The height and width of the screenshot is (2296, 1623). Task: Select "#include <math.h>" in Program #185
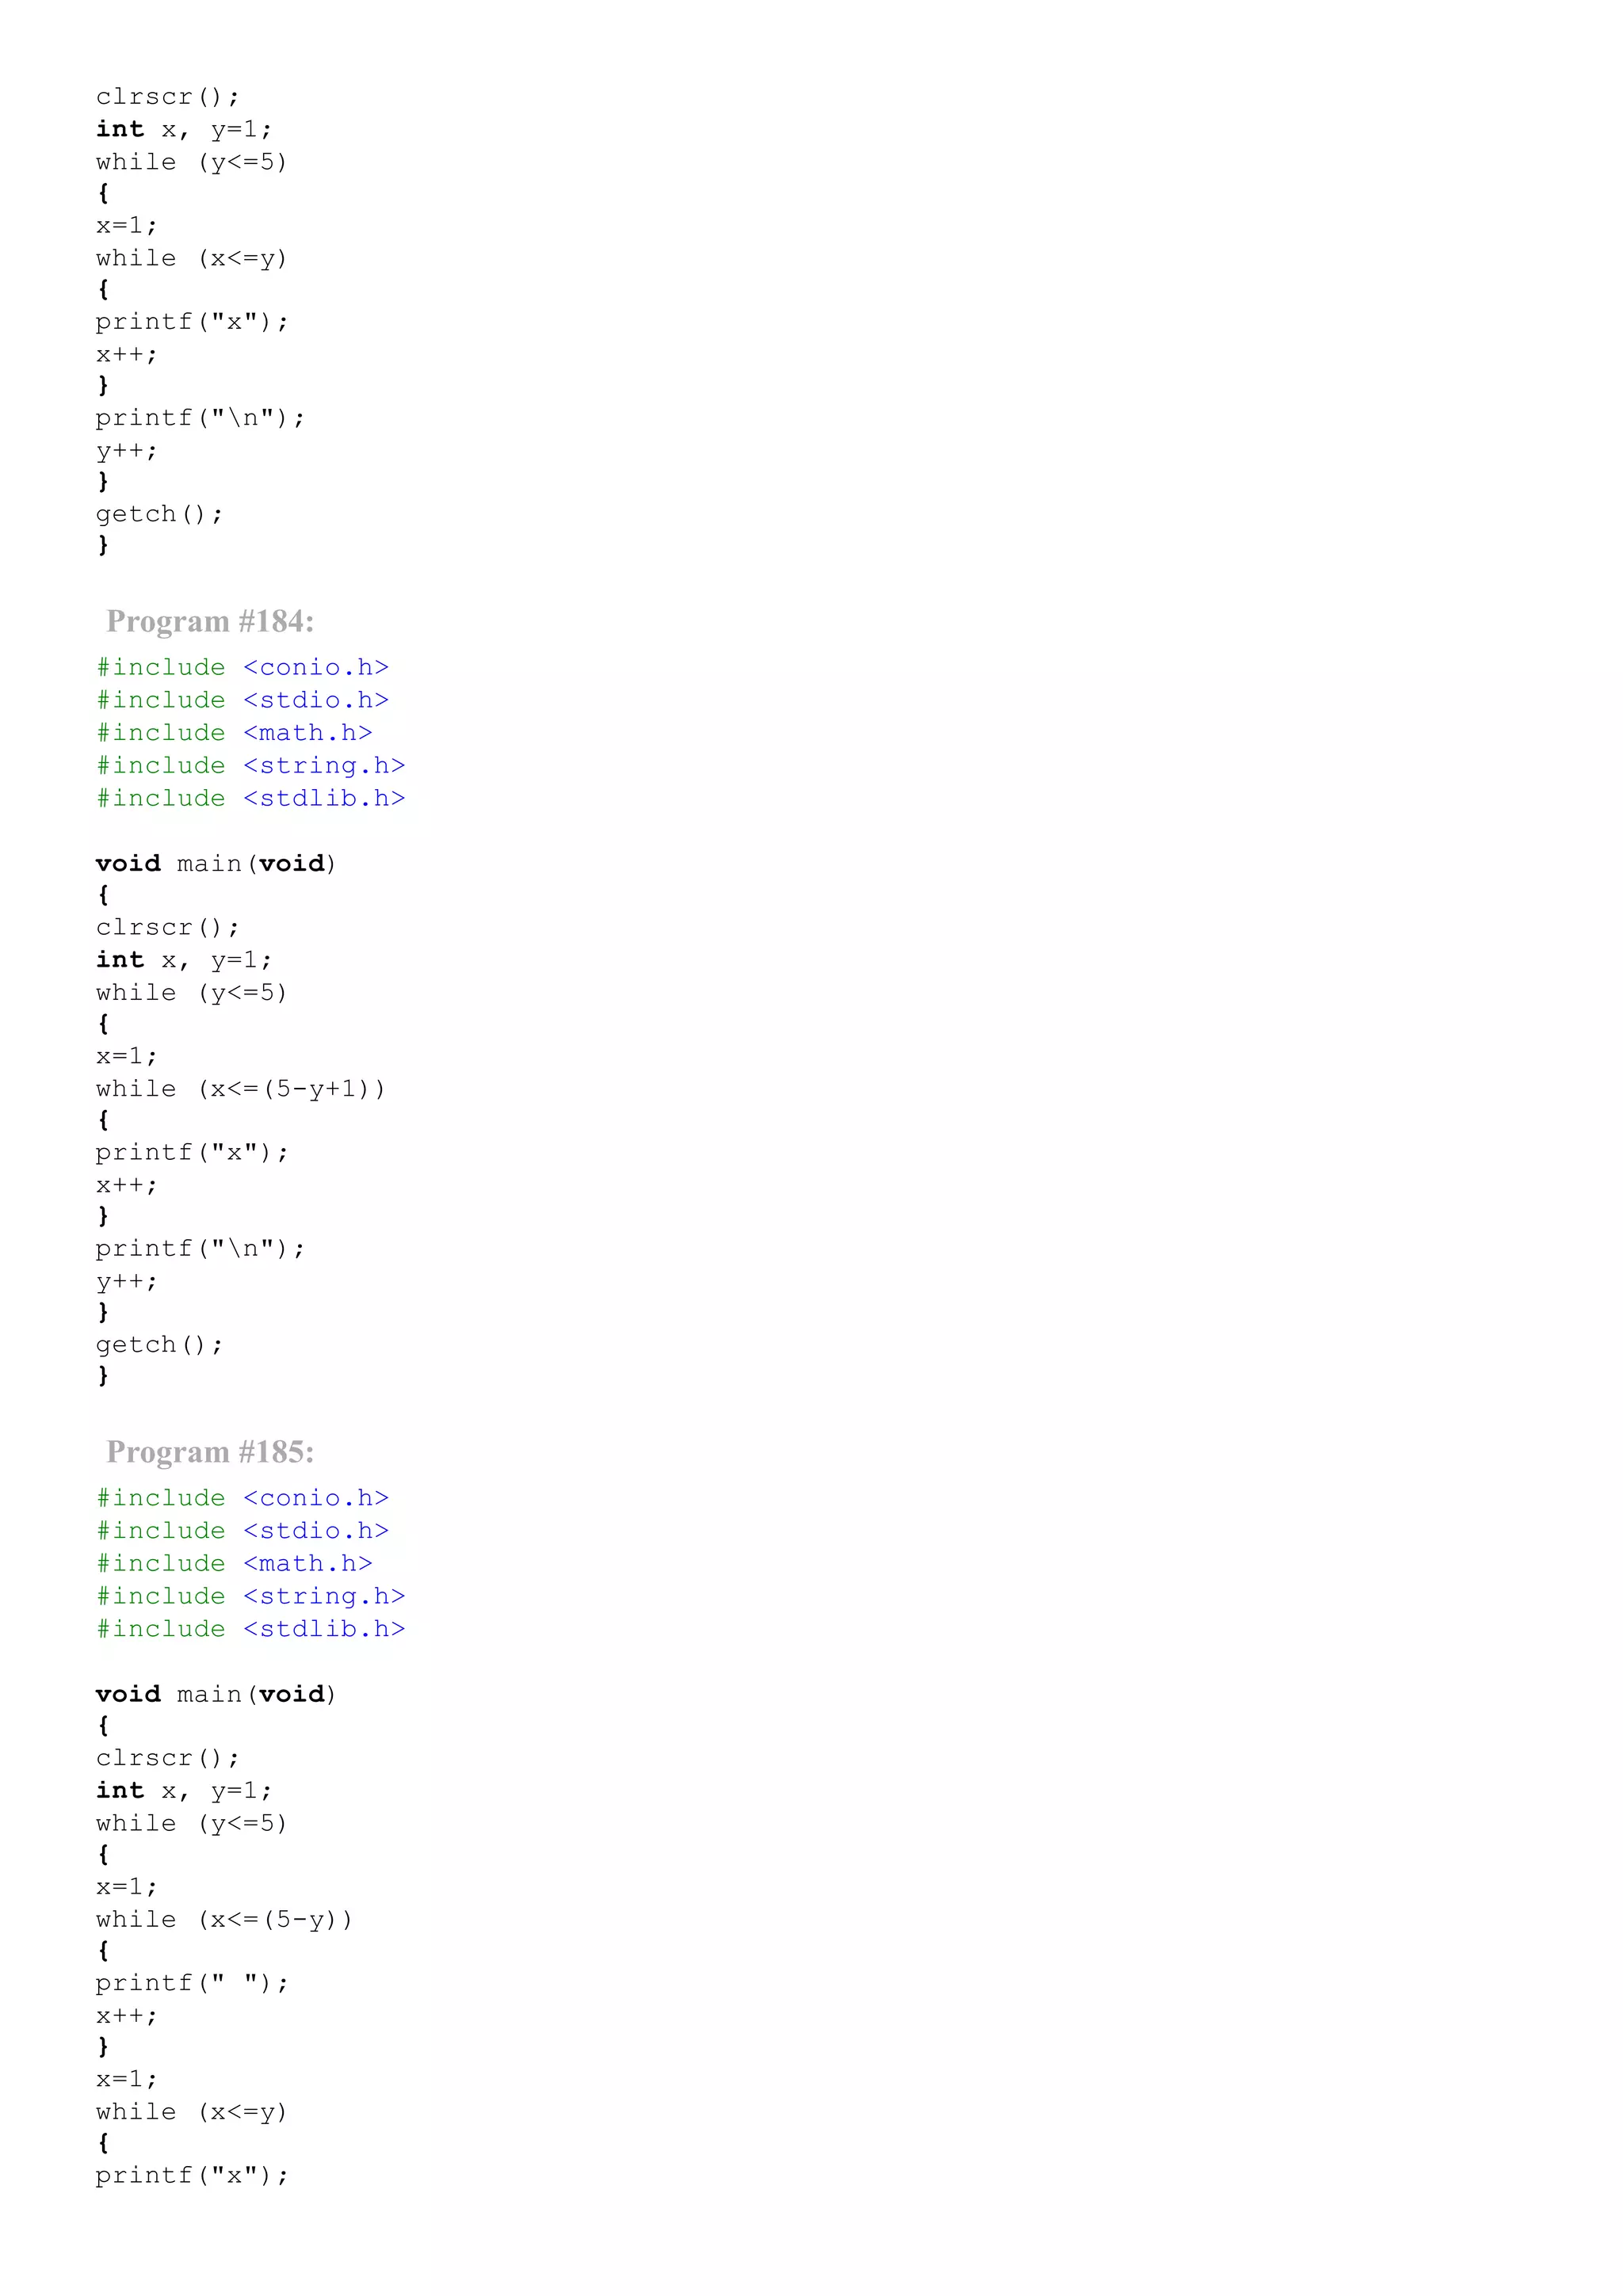click(x=234, y=1564)
